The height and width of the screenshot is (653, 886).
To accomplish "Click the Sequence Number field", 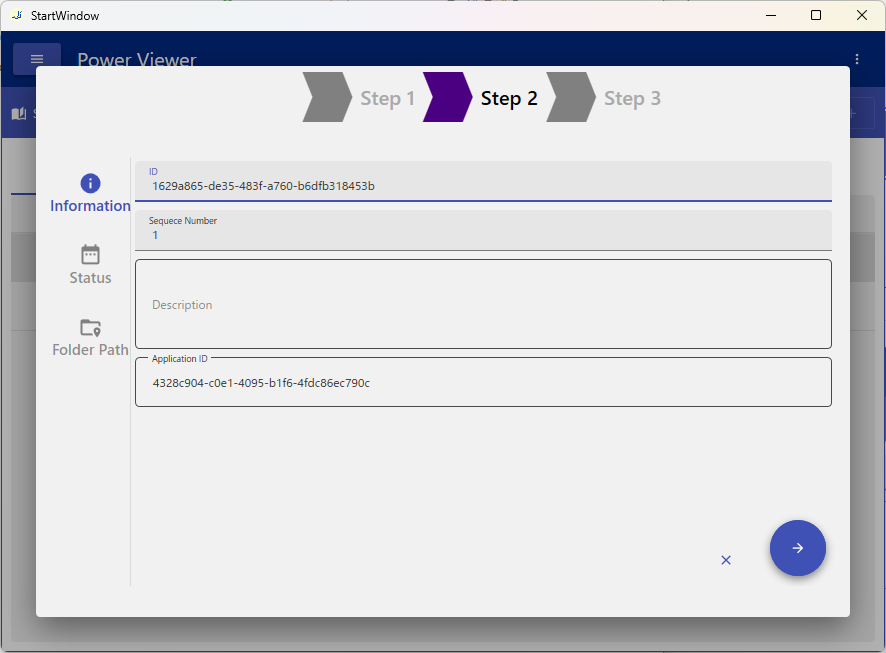I will click(483, 234).
